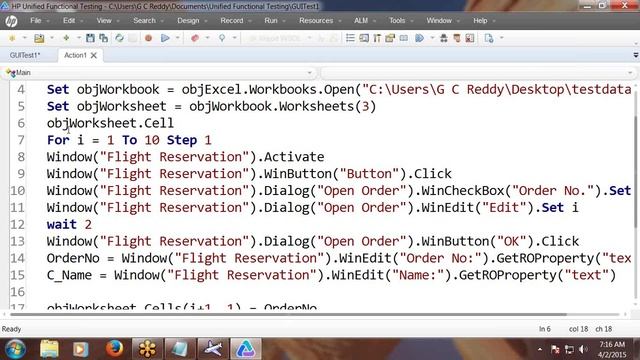
Task: Open Windows Explorer from the taskbar
Action: pos(49,349)
